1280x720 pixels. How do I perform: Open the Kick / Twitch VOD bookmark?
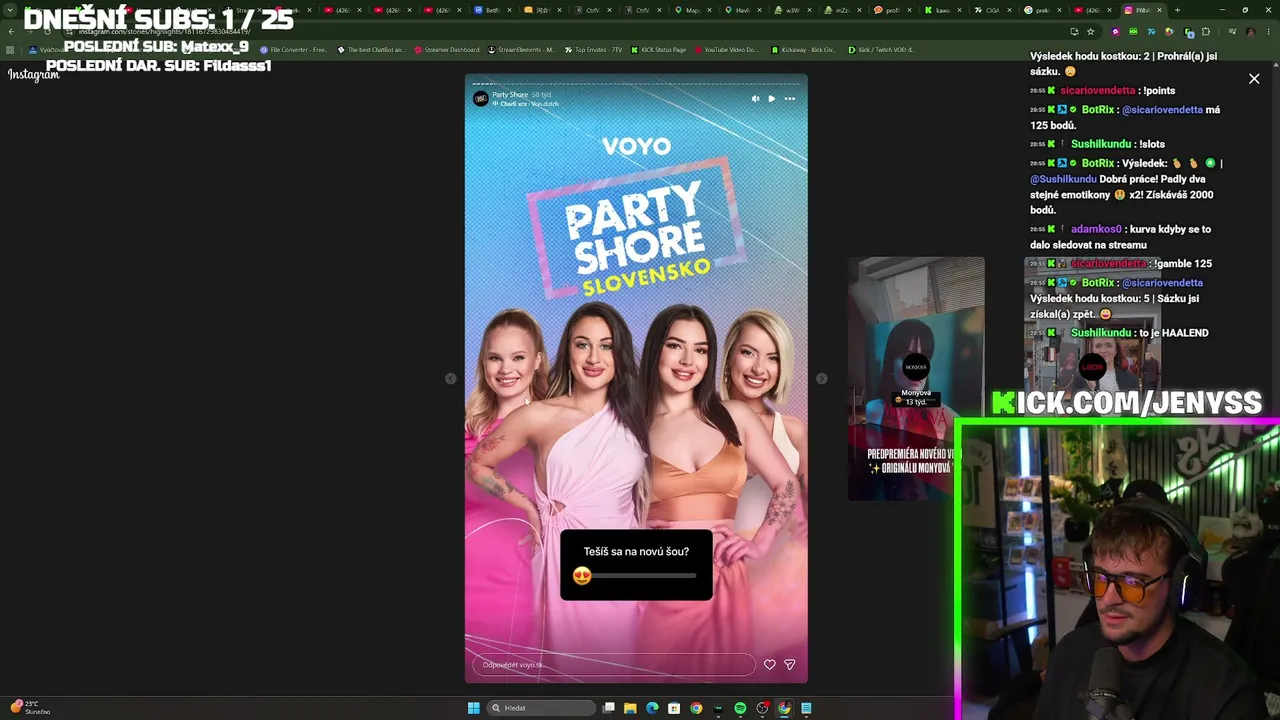coord(881,50)
